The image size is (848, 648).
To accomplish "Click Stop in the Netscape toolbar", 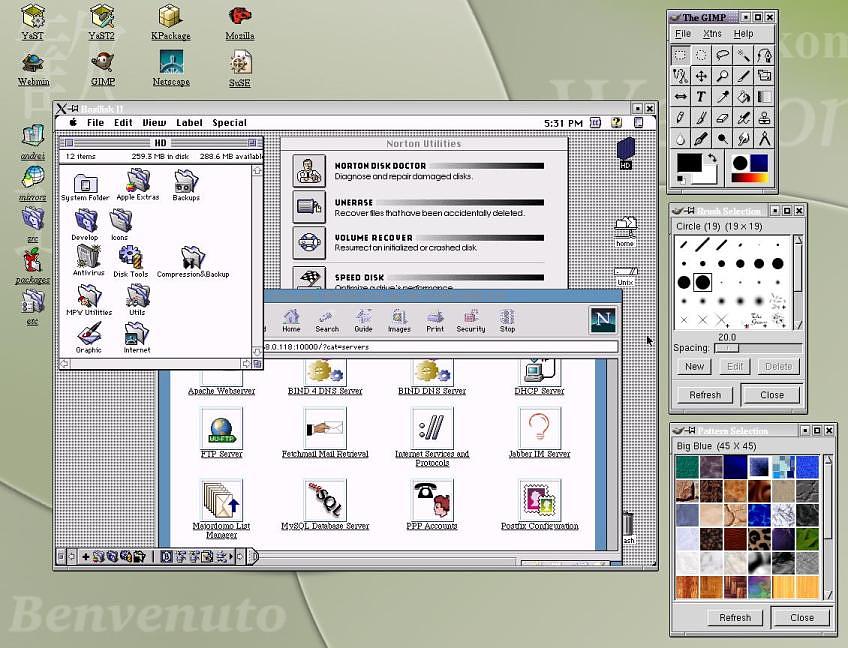I will (507, 321).
